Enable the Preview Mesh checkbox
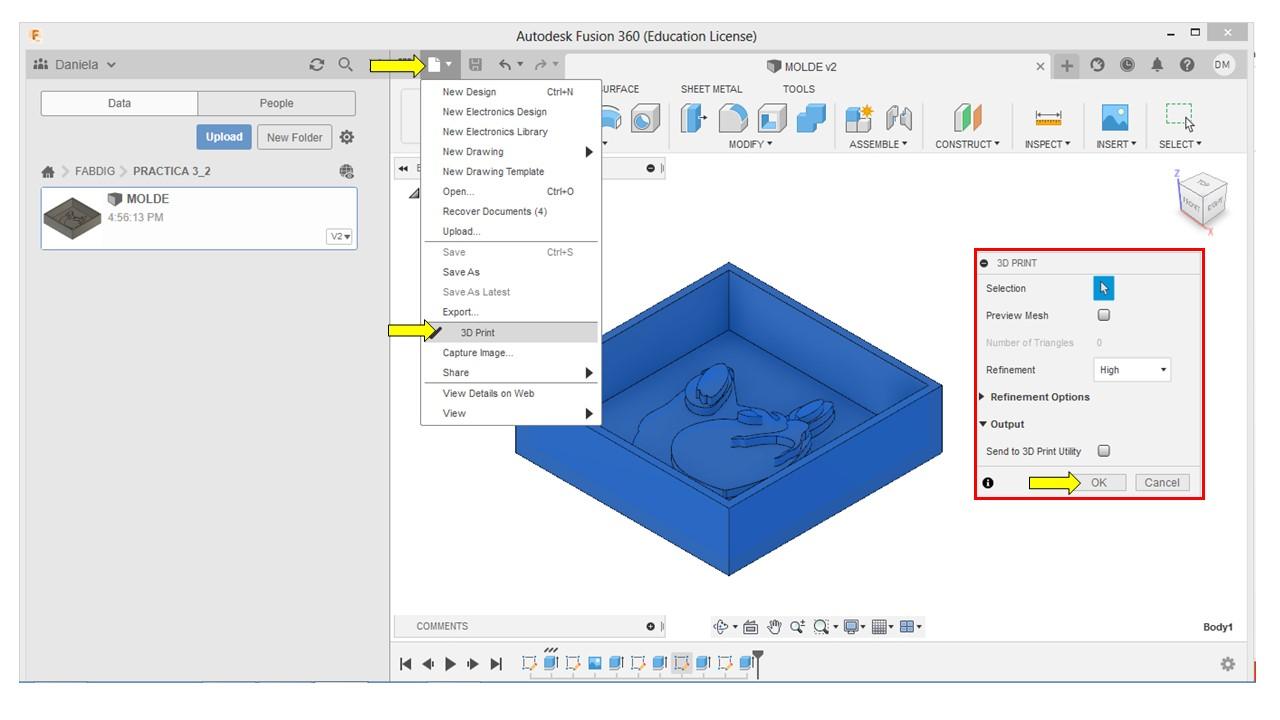The width and height of the screenshot is (1280, 720). [x=1104, y=315]
